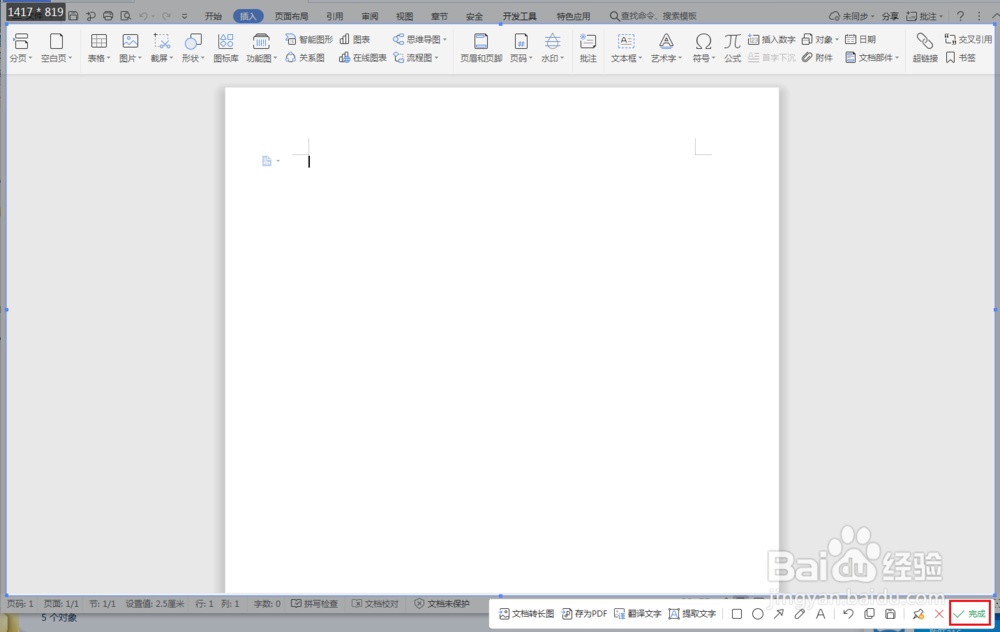Click the 完成 finish button
The image size is (1000, 632).
click(970, 614)
